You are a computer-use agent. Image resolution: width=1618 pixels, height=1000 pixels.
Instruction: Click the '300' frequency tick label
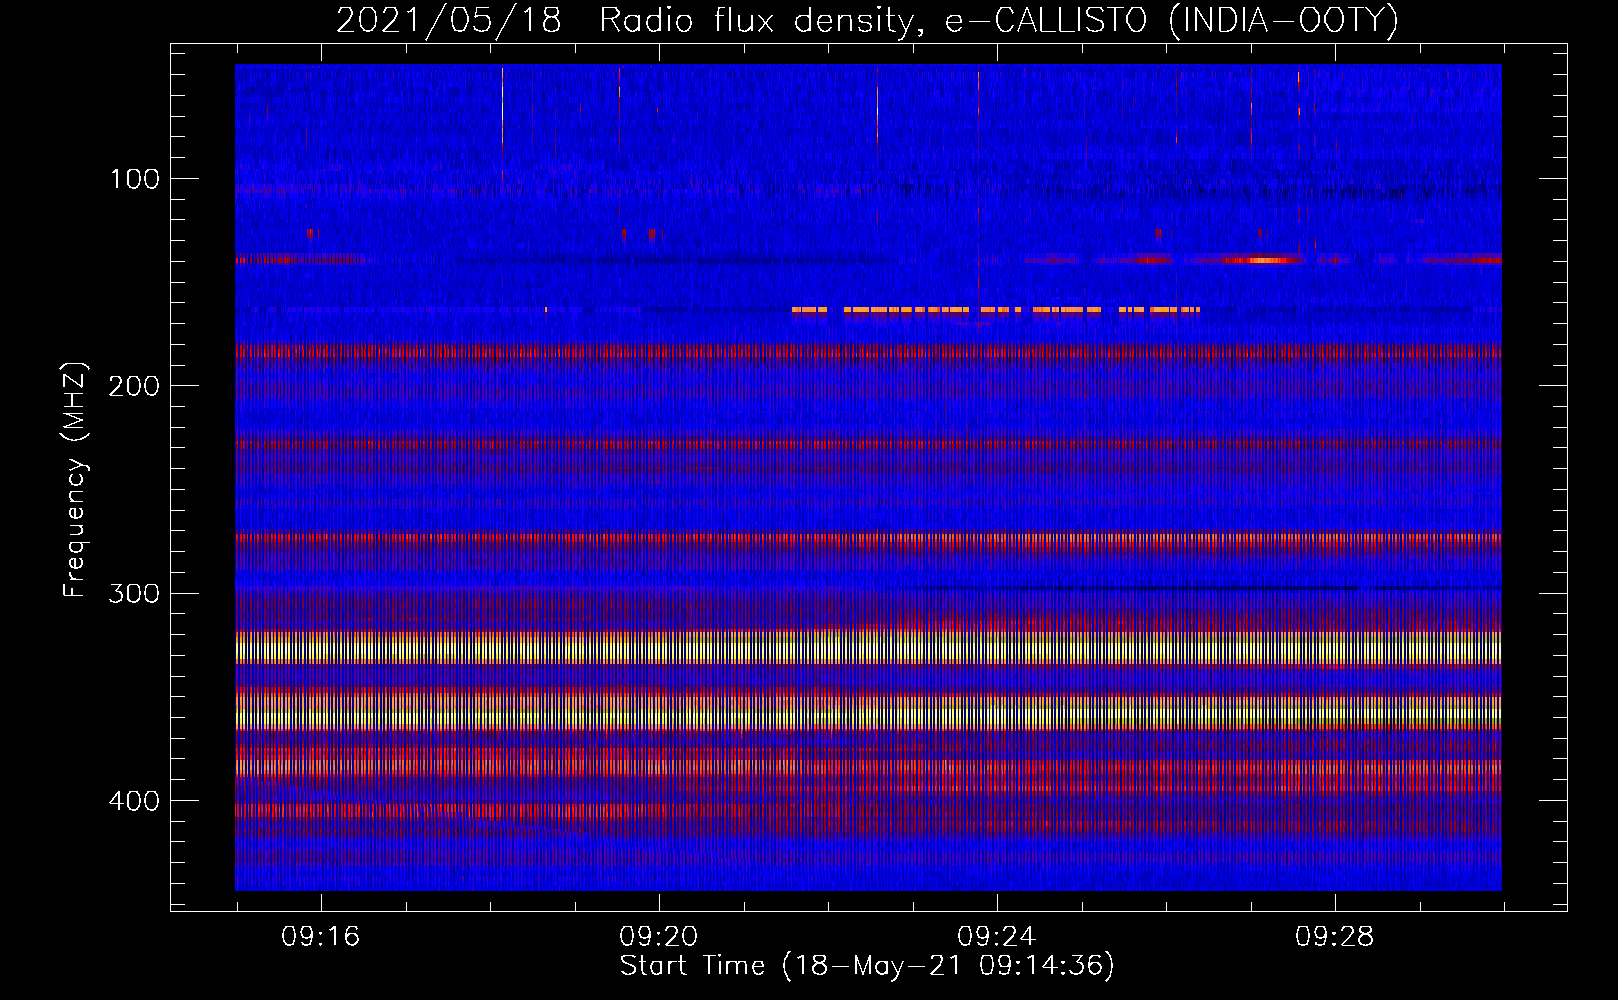[134, 593]
